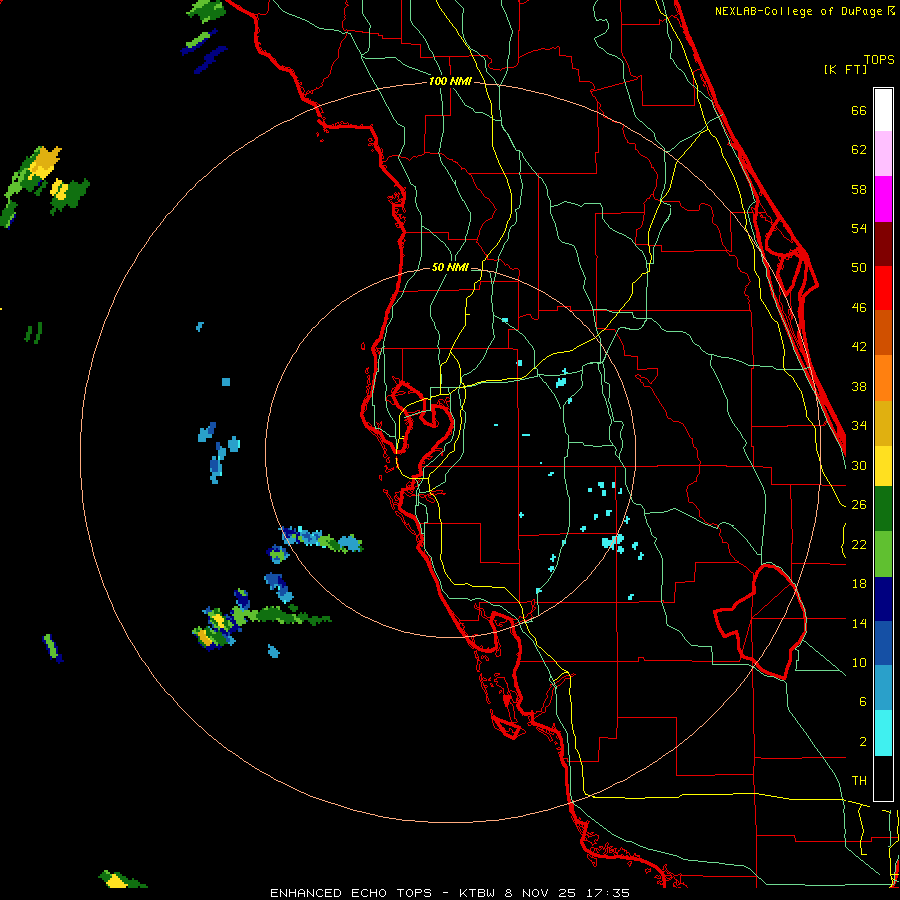The height and width of the screenshot is (900, 900).
Task: Click the "10" legend value
Action: 859,663
